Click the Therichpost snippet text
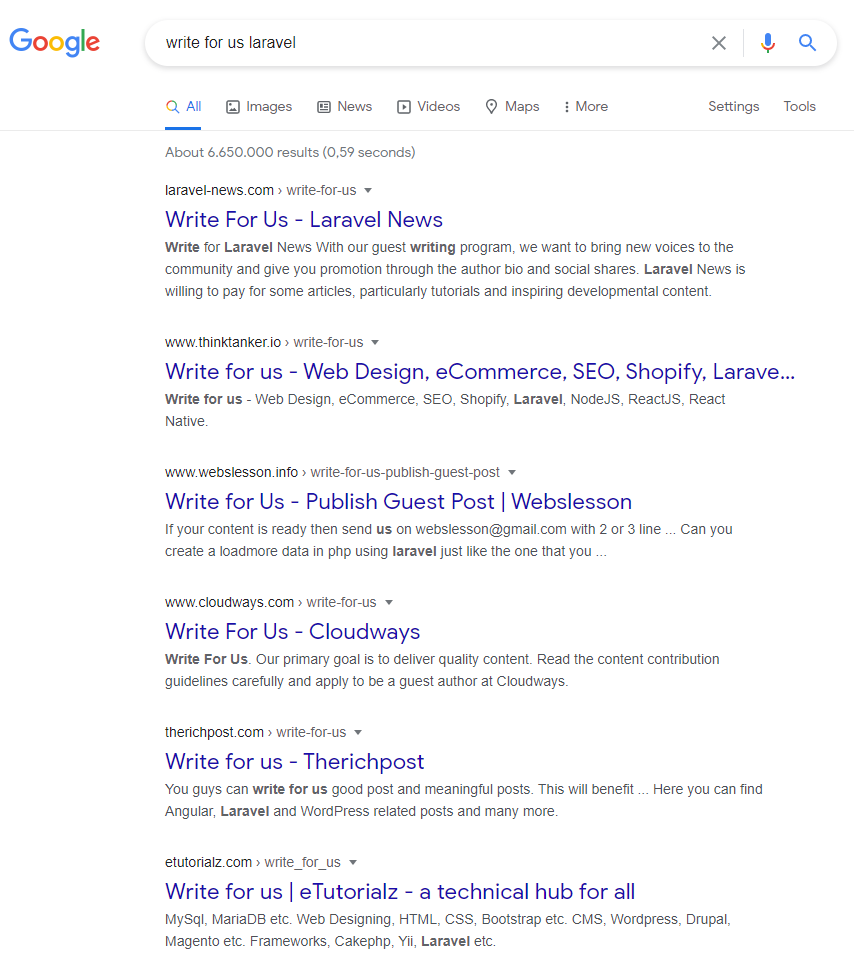Screen dimensions: 854x962 (x=464, y=801)
